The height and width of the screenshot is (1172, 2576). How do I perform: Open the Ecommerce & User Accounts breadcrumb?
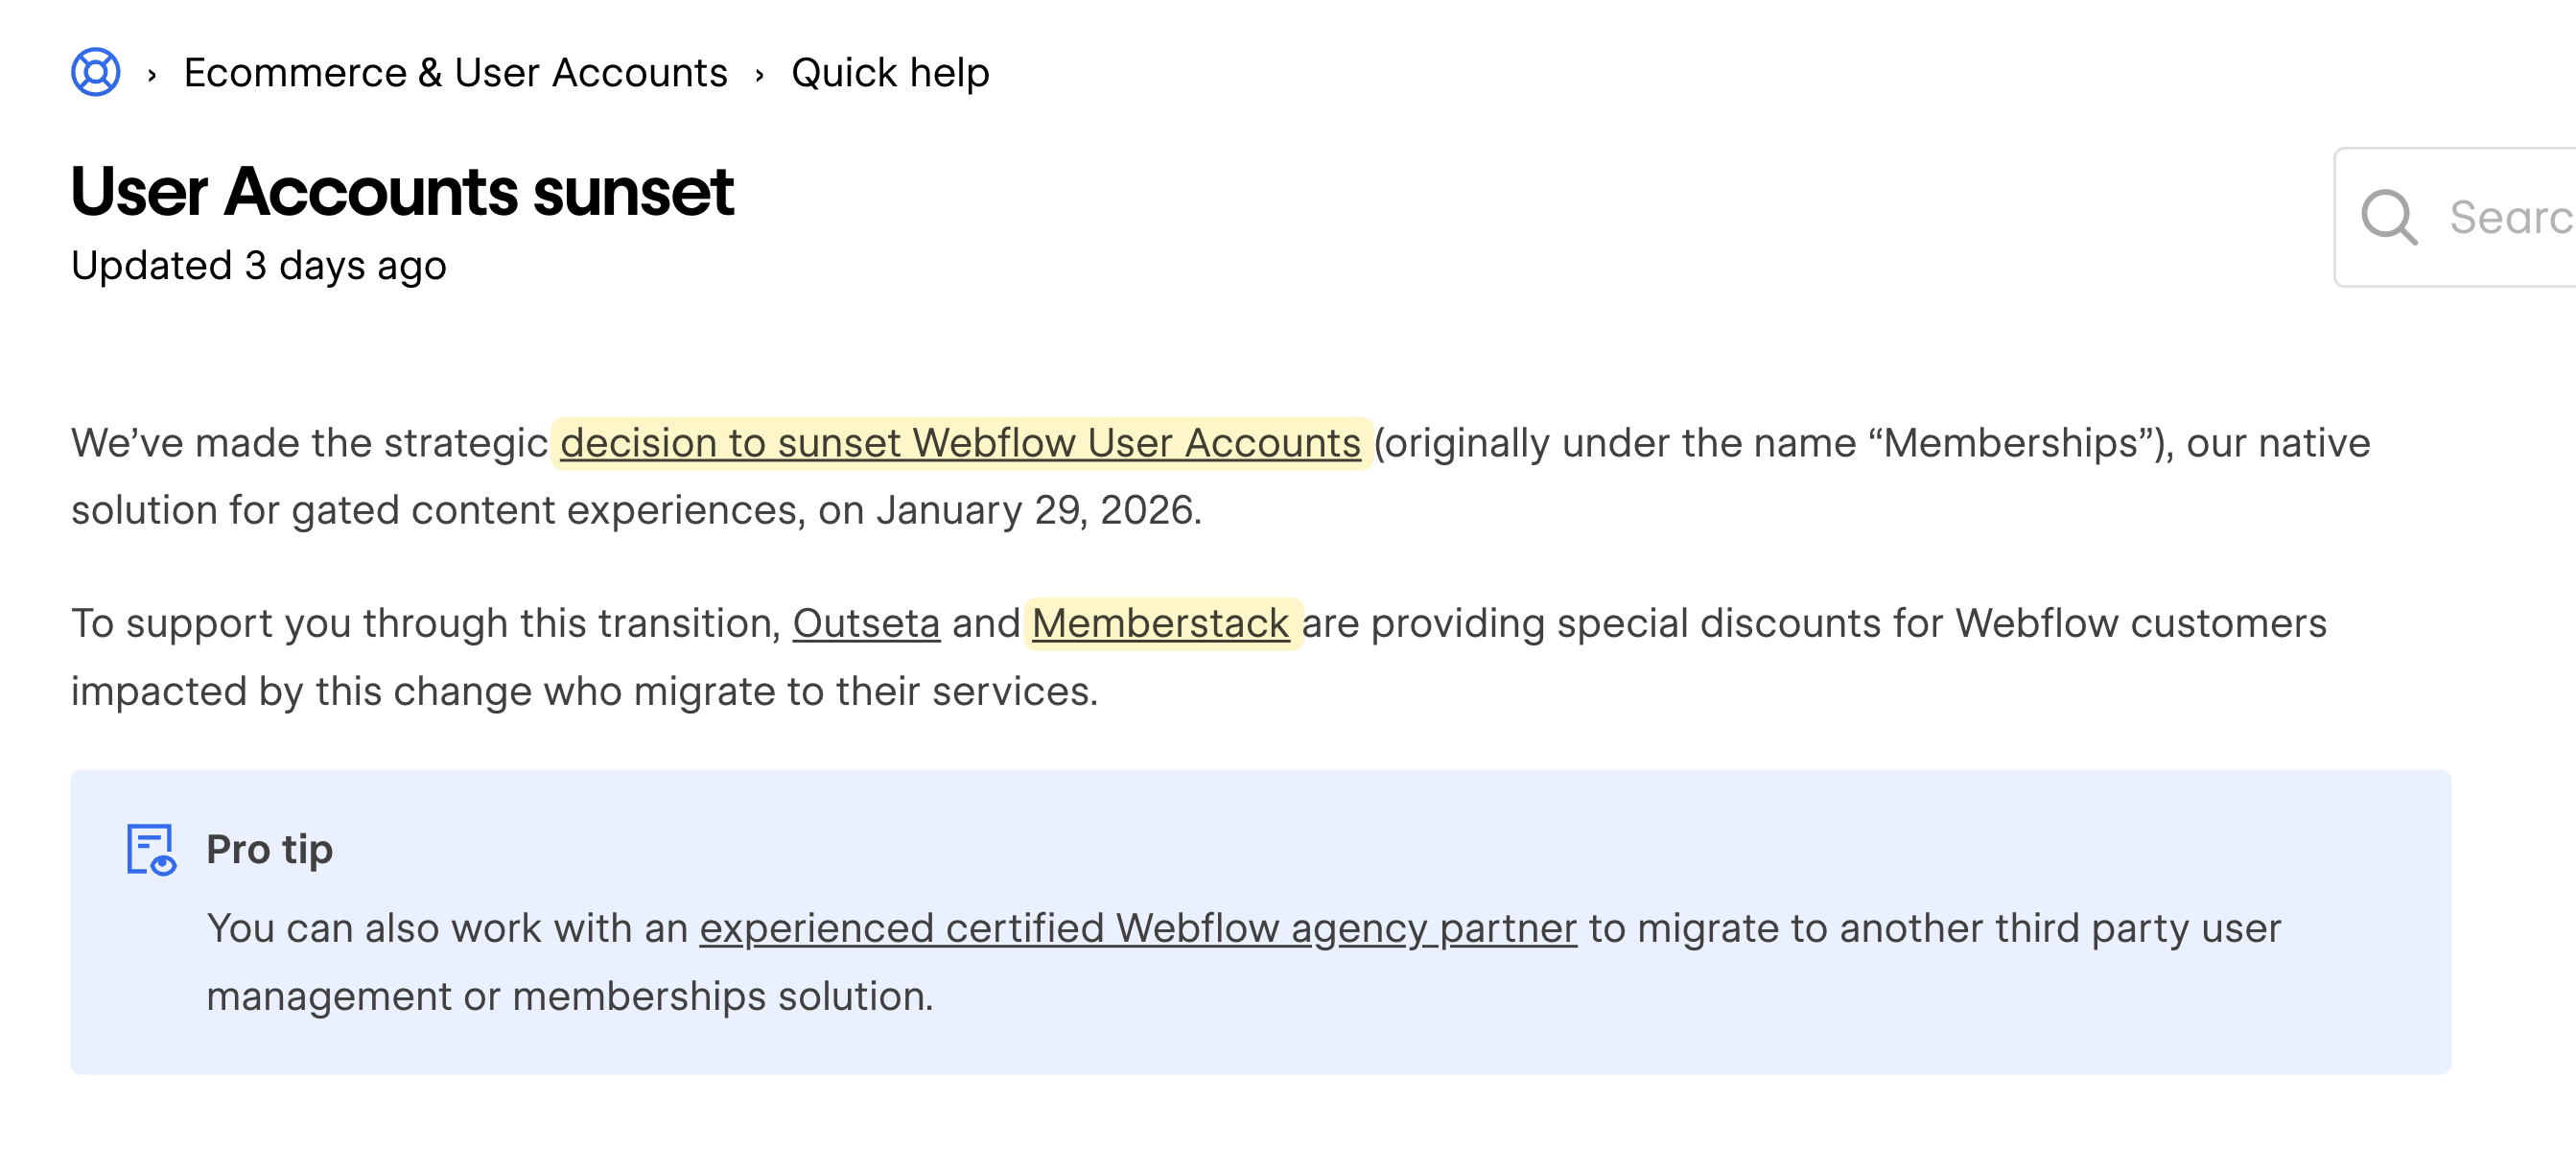(456, 71)
